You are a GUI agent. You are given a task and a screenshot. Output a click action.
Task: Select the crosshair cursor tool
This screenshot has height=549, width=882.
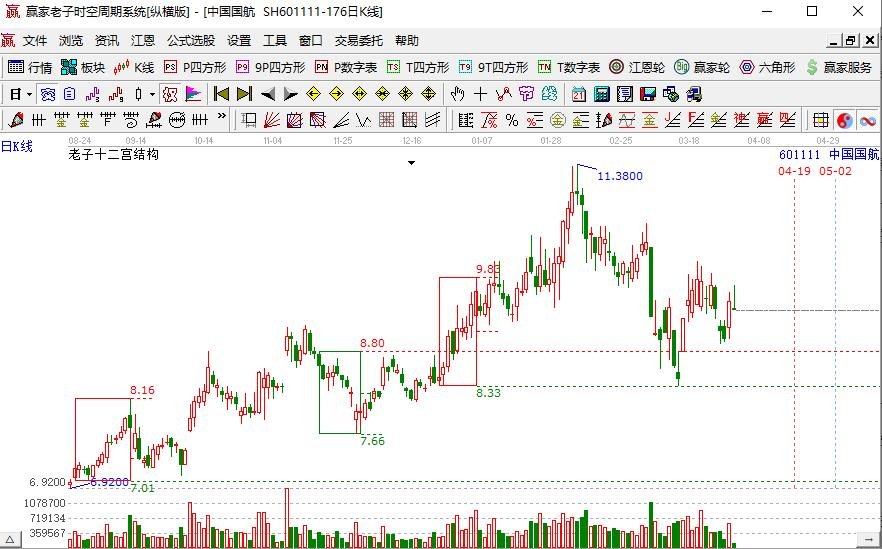click(480, 94)
